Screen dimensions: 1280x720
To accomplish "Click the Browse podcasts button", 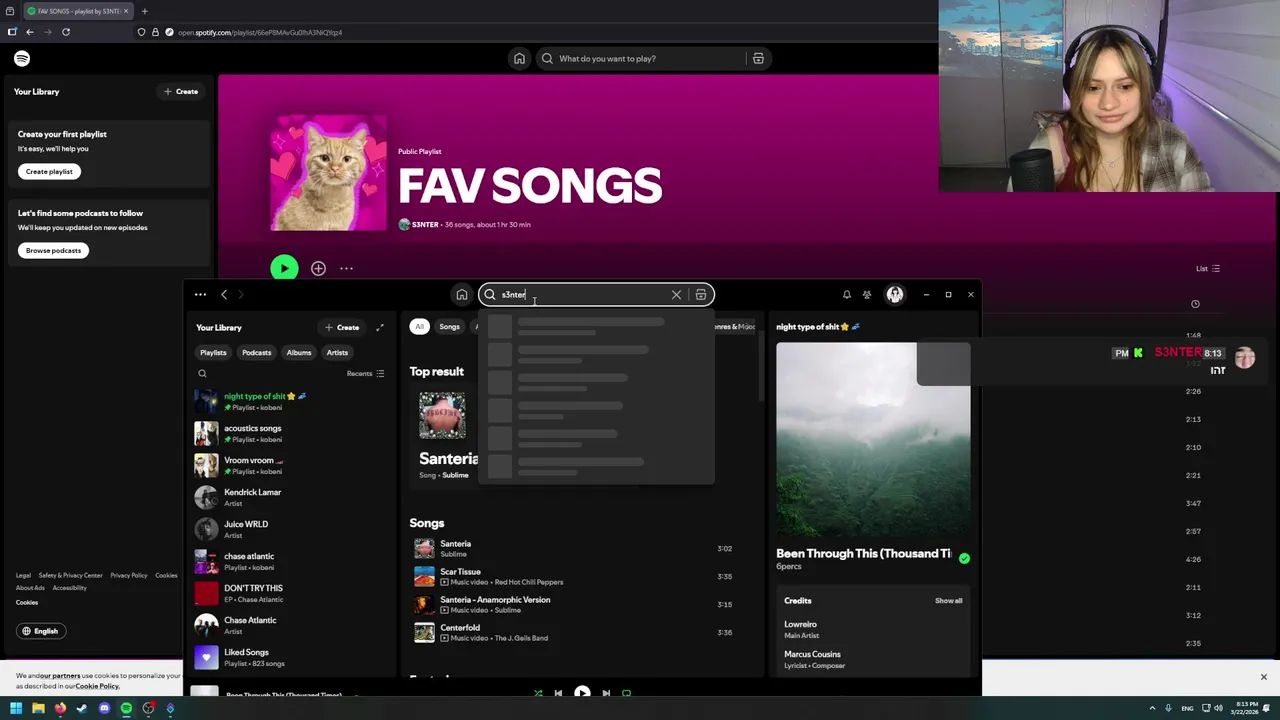I will tap(53, 250).
